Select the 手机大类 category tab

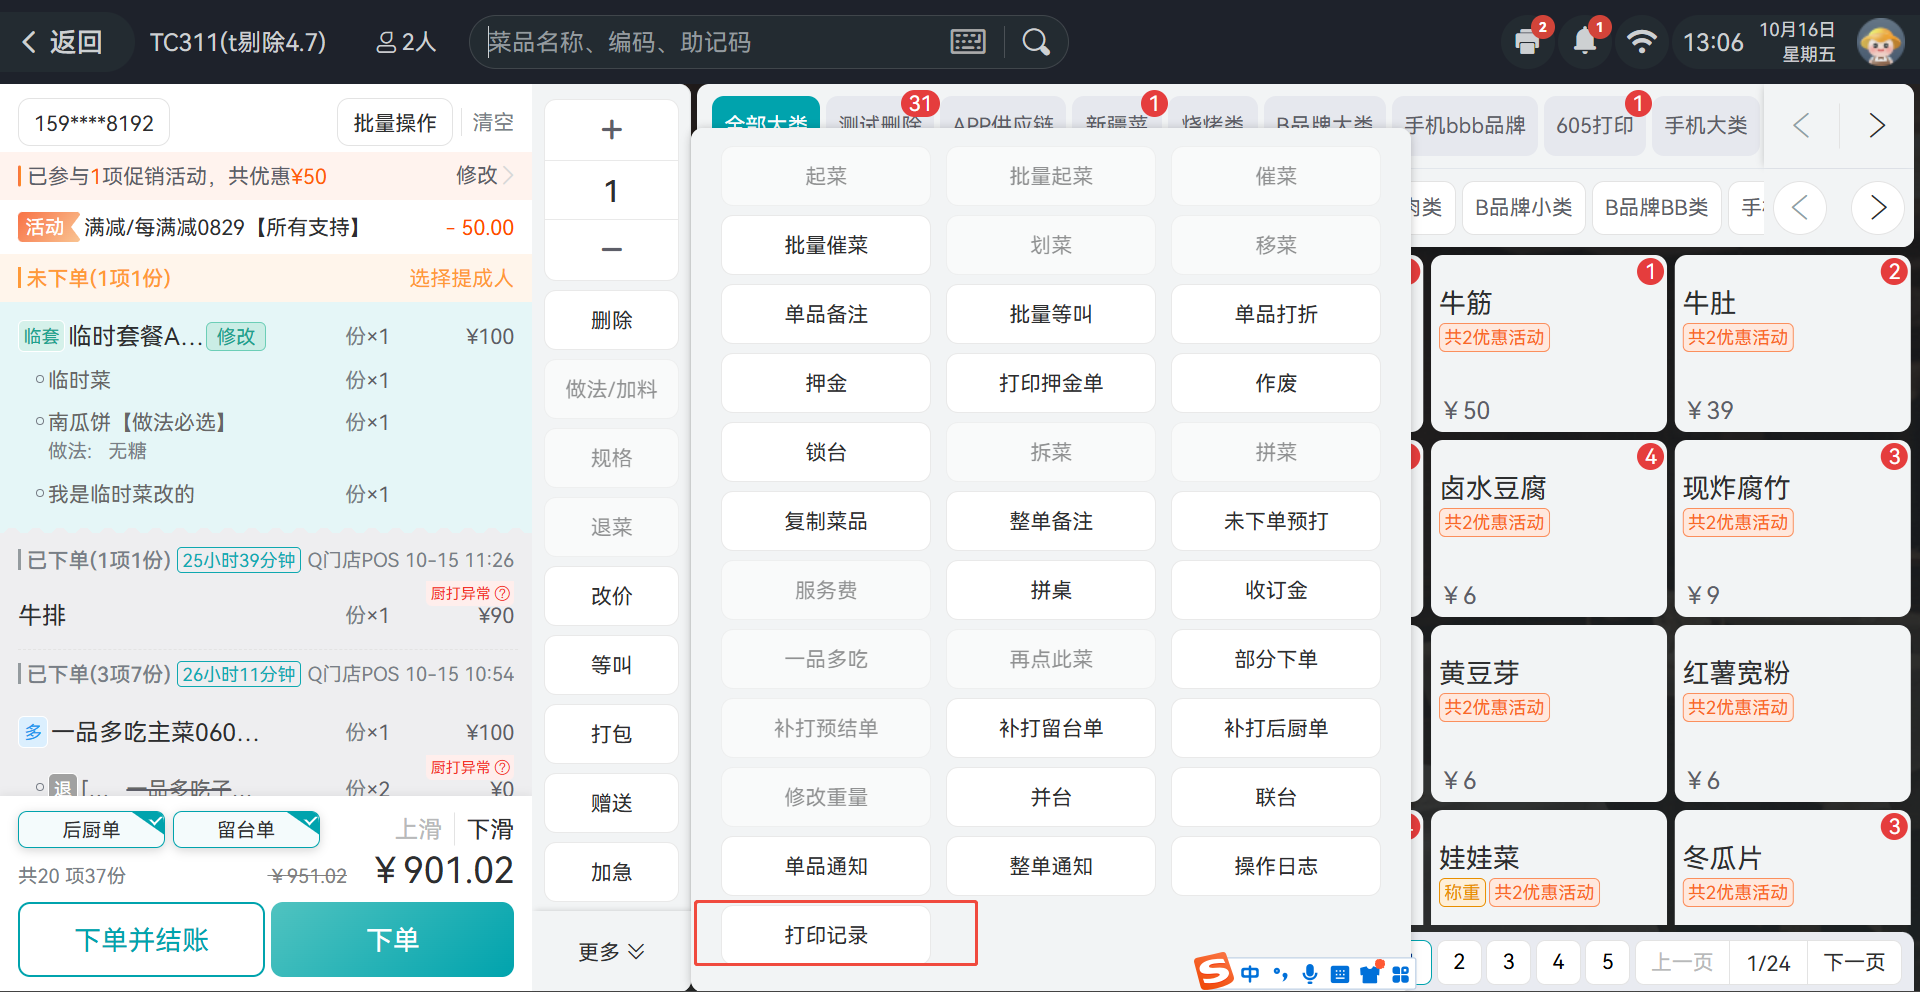1706,125
